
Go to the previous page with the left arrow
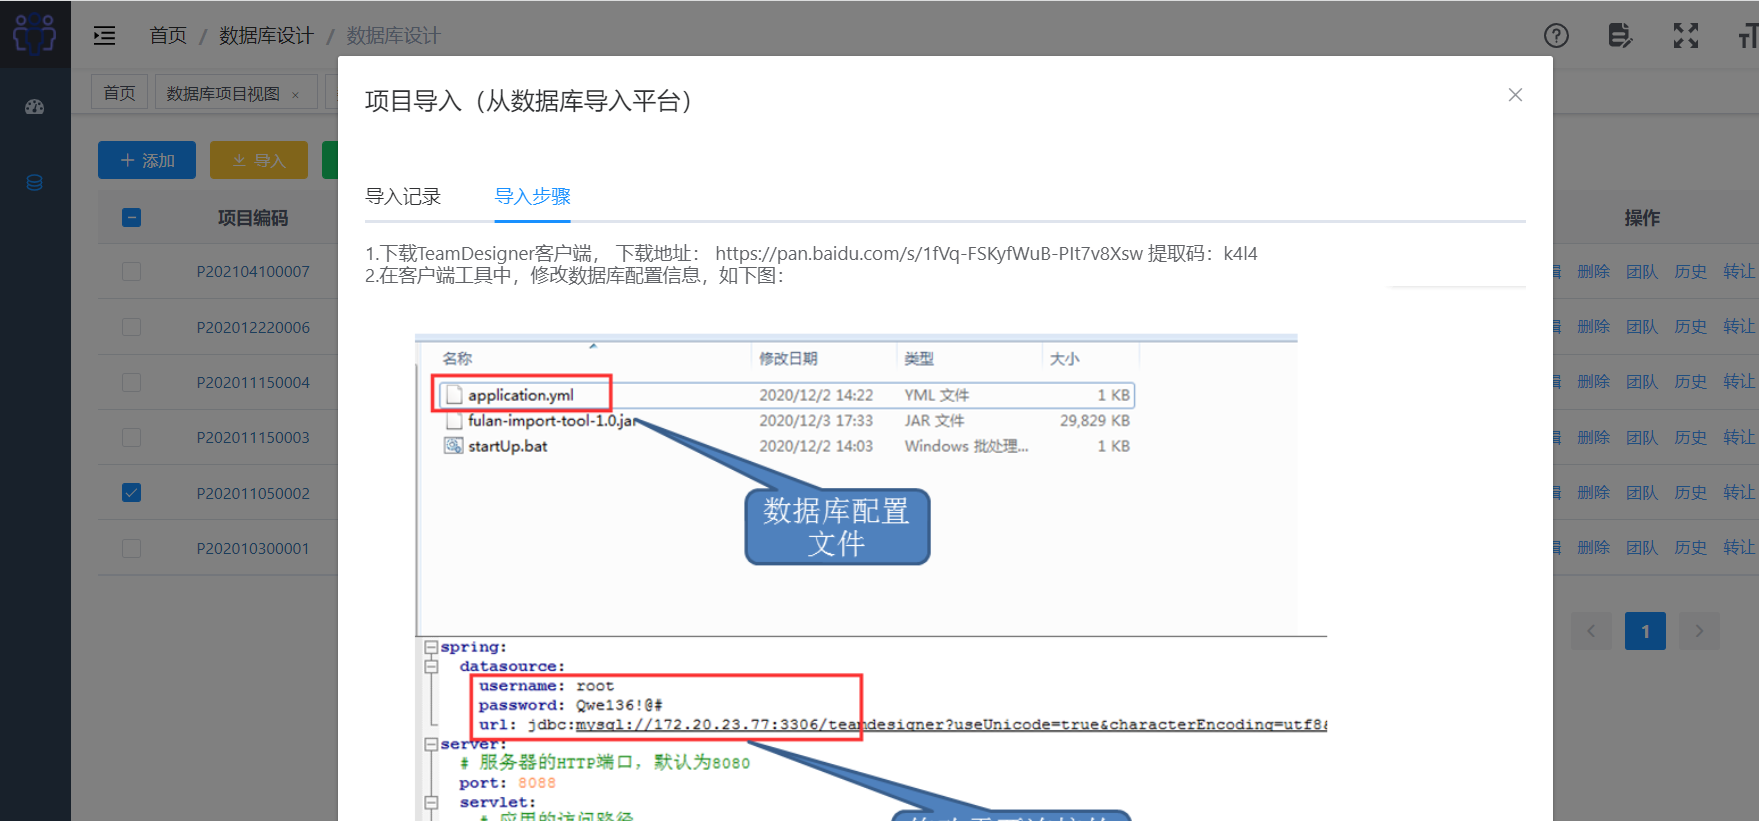1591,631
